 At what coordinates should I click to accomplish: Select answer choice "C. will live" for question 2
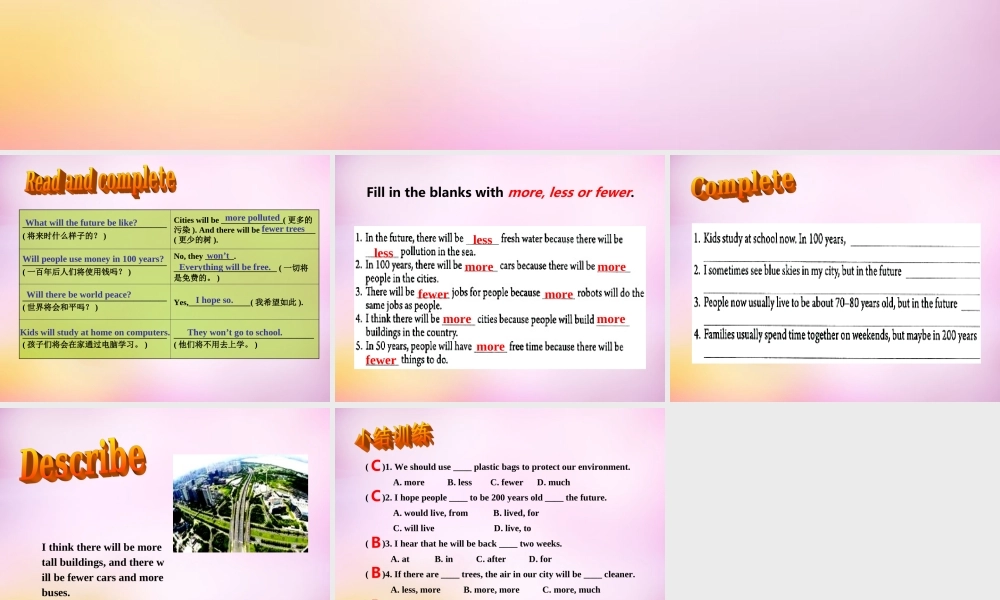pyautogui.click(x=413, y=528)
